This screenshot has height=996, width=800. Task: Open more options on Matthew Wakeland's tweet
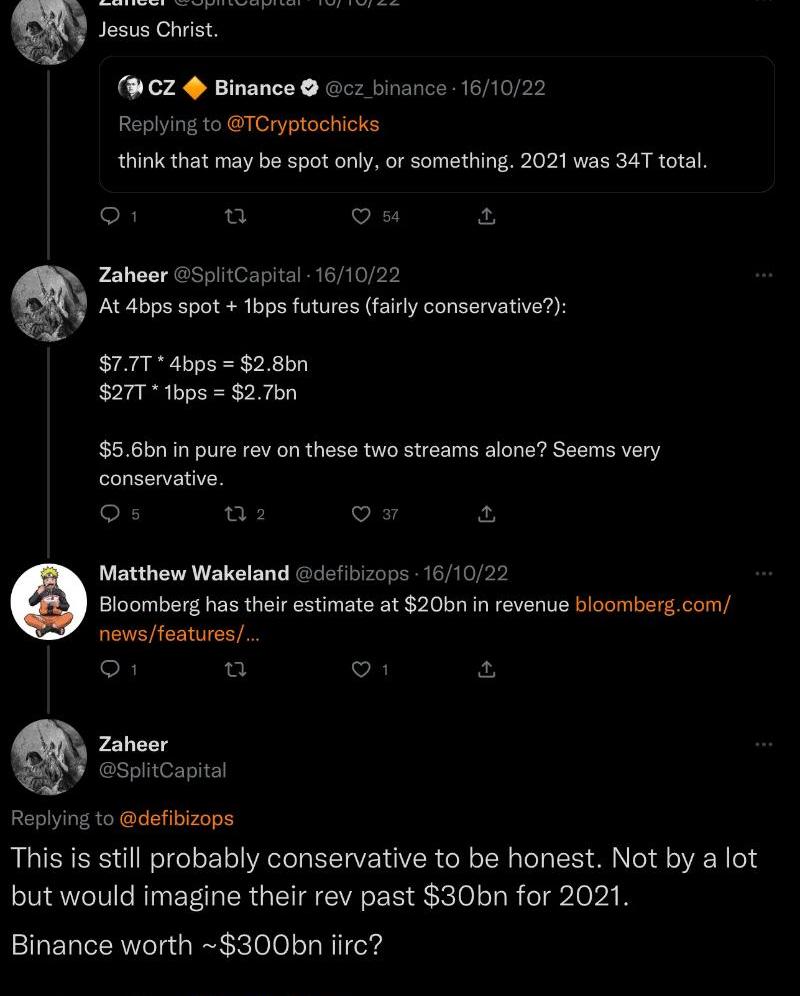pos(764,574)
